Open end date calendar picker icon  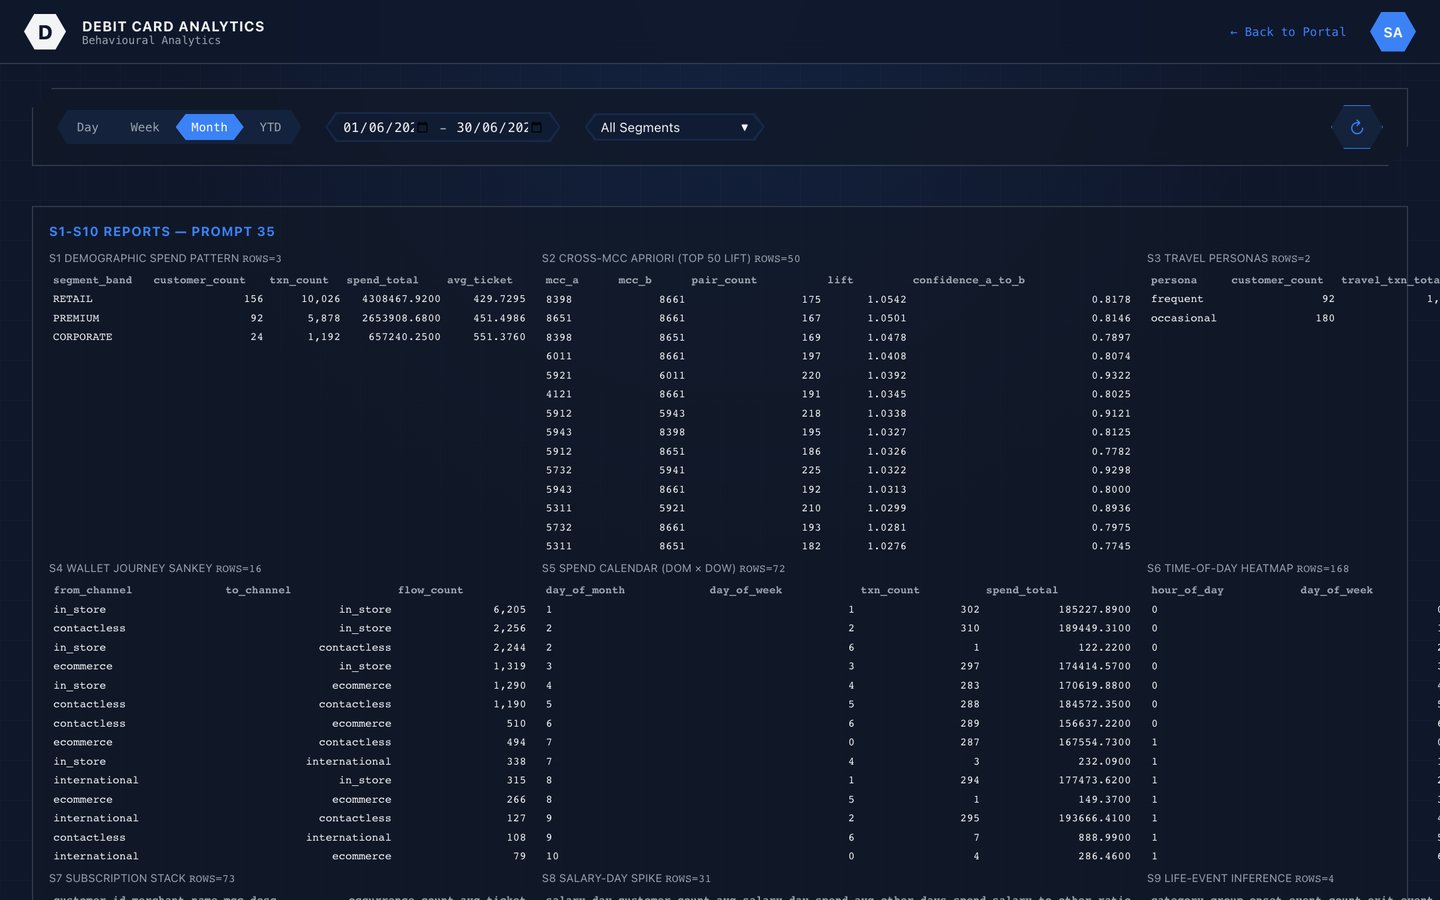click(x=536, y=127)
